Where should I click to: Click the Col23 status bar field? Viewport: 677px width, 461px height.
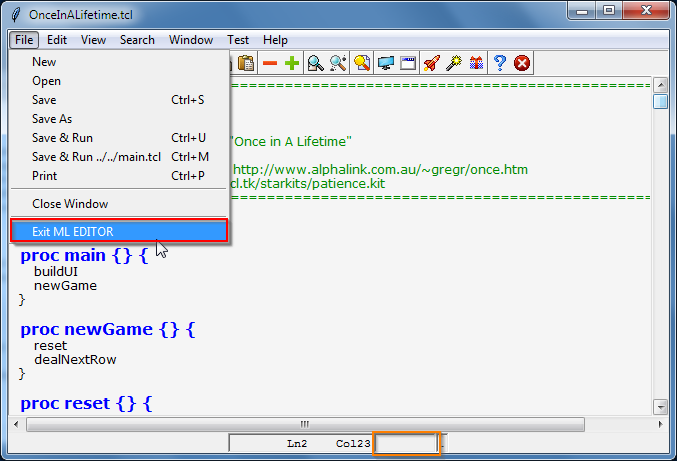tap(353, 444)
